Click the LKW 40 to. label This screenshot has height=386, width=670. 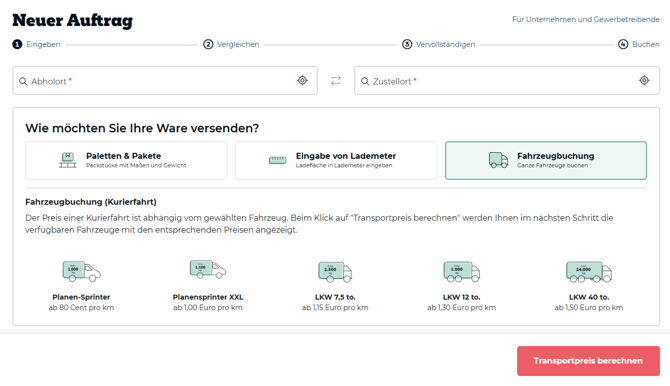point(589,297)
